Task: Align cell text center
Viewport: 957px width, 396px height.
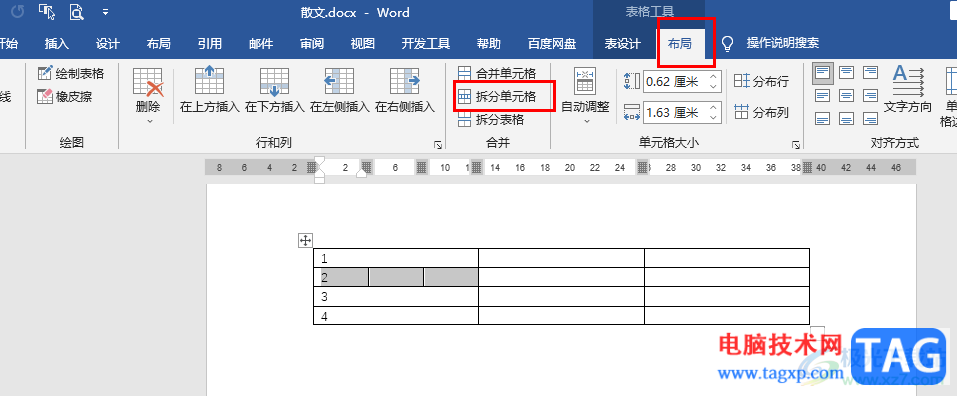Action: (x=846, y=96)
